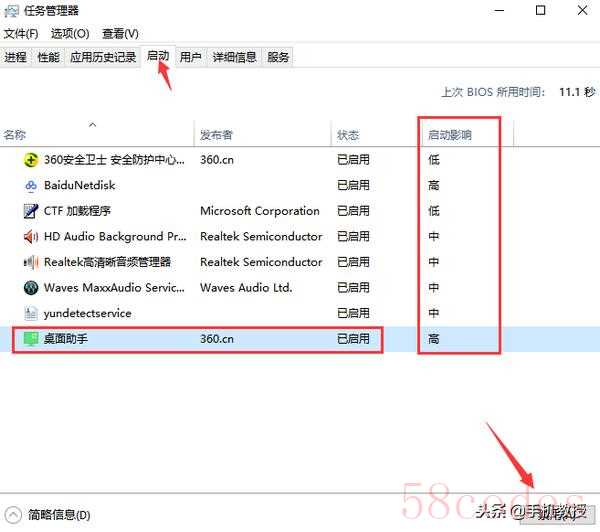Image resolution: width=600 pixels, height=532 pixels.
Task: Click 360.cn publisher in 桌面助手 row
Action: [217, 339]
